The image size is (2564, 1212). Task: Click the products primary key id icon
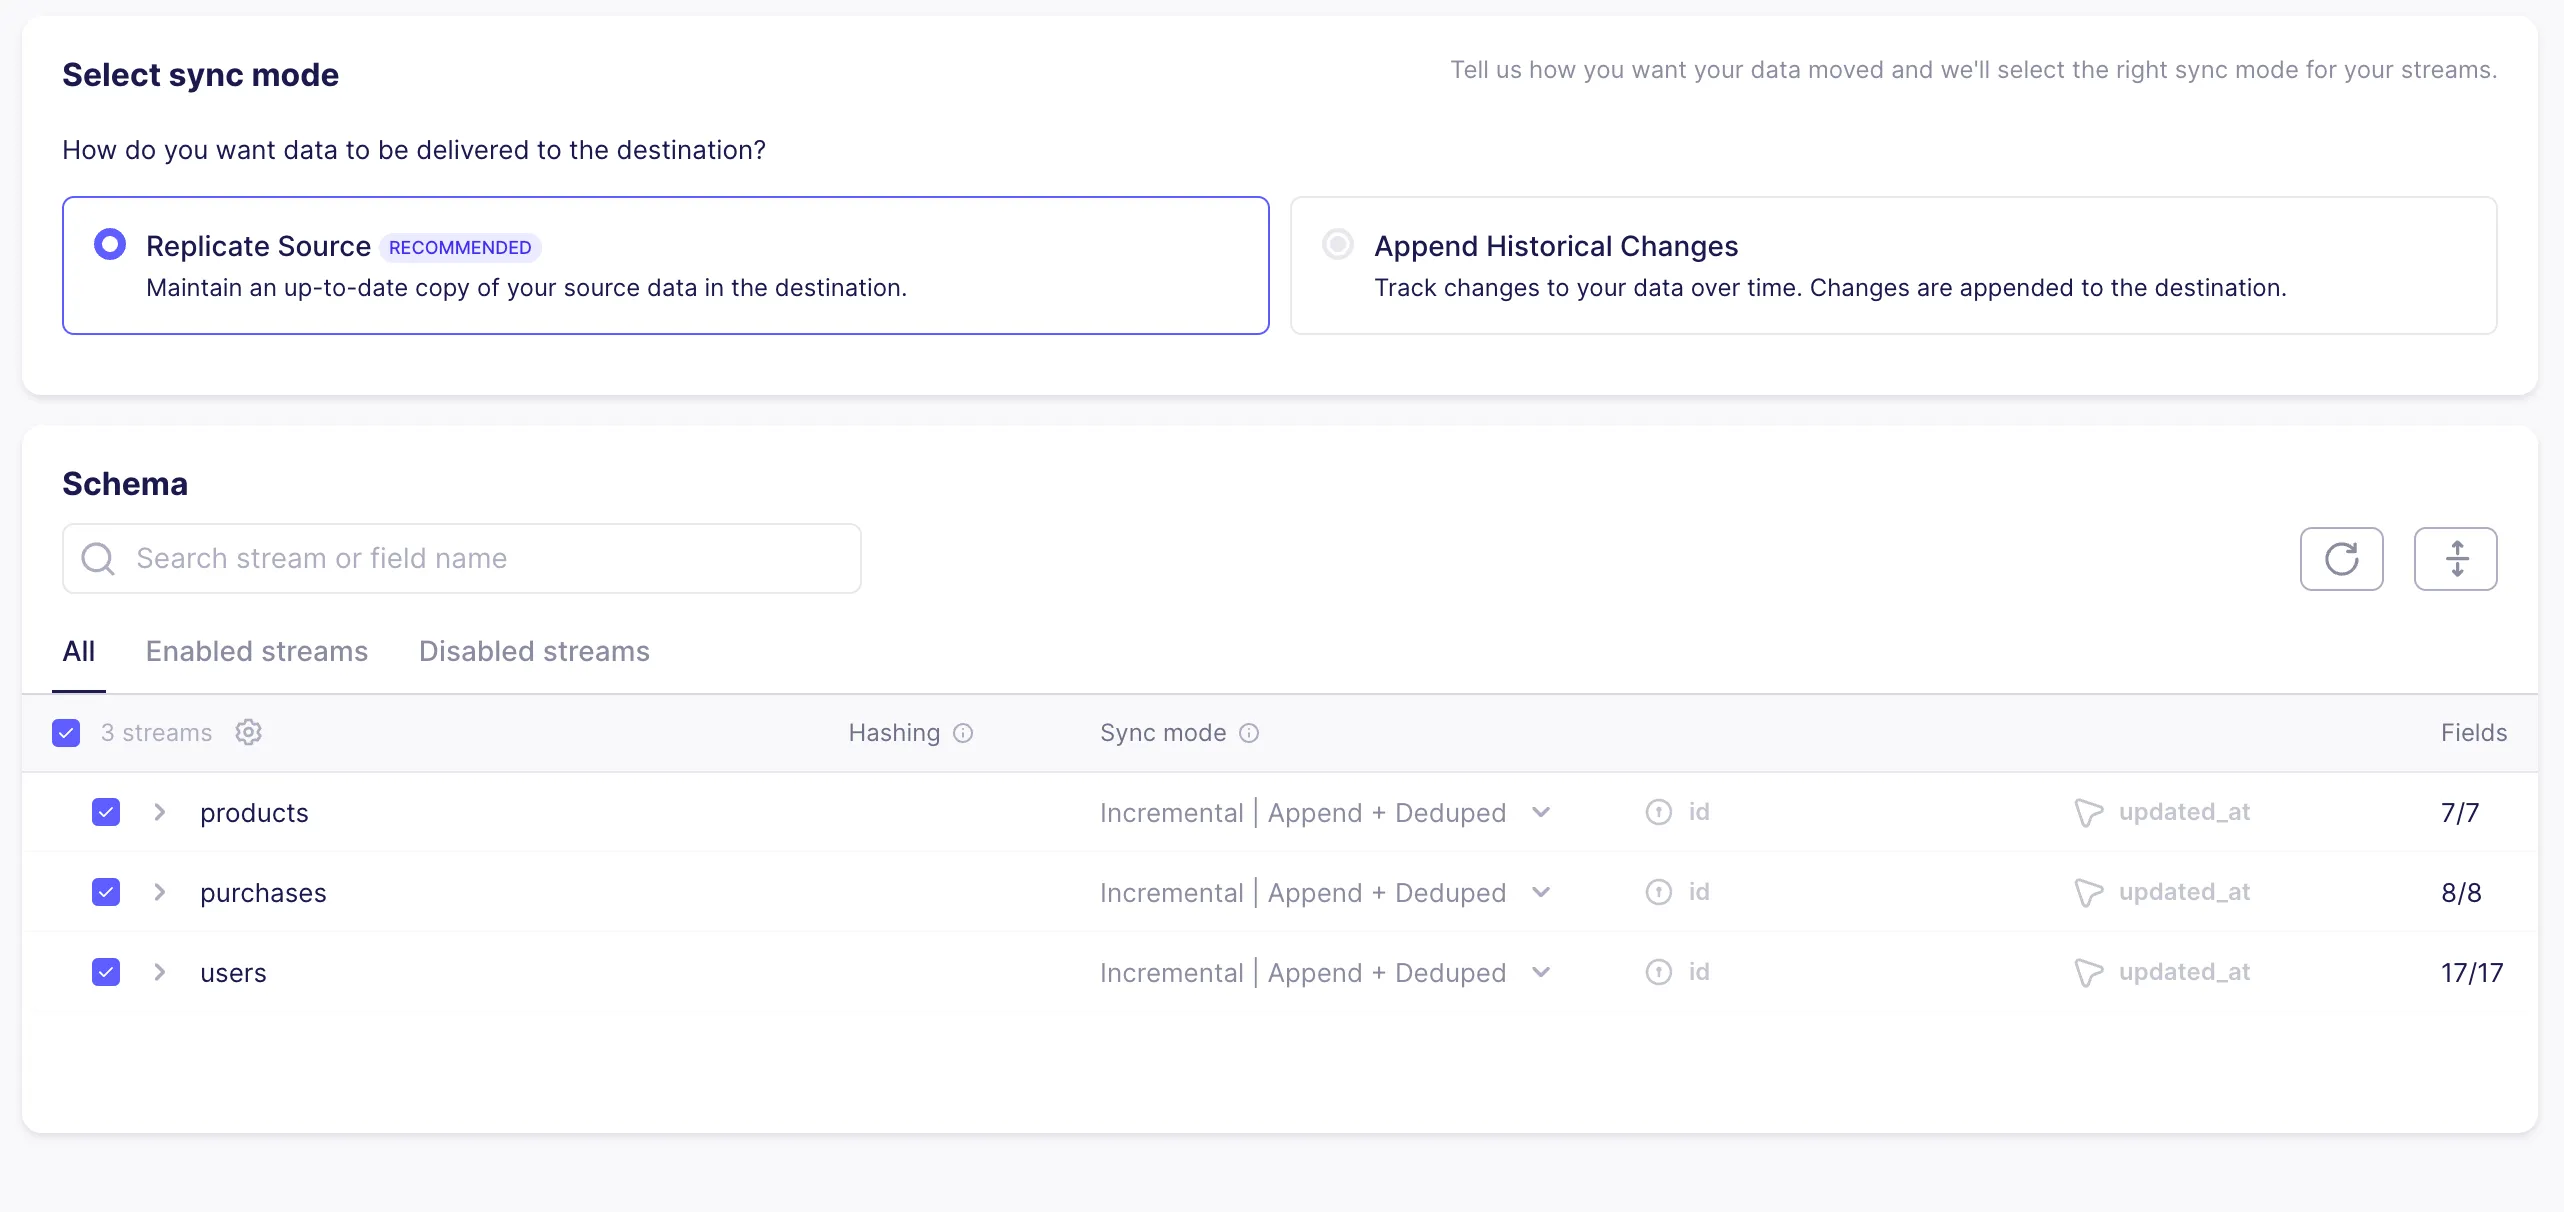coord(1659,812)
